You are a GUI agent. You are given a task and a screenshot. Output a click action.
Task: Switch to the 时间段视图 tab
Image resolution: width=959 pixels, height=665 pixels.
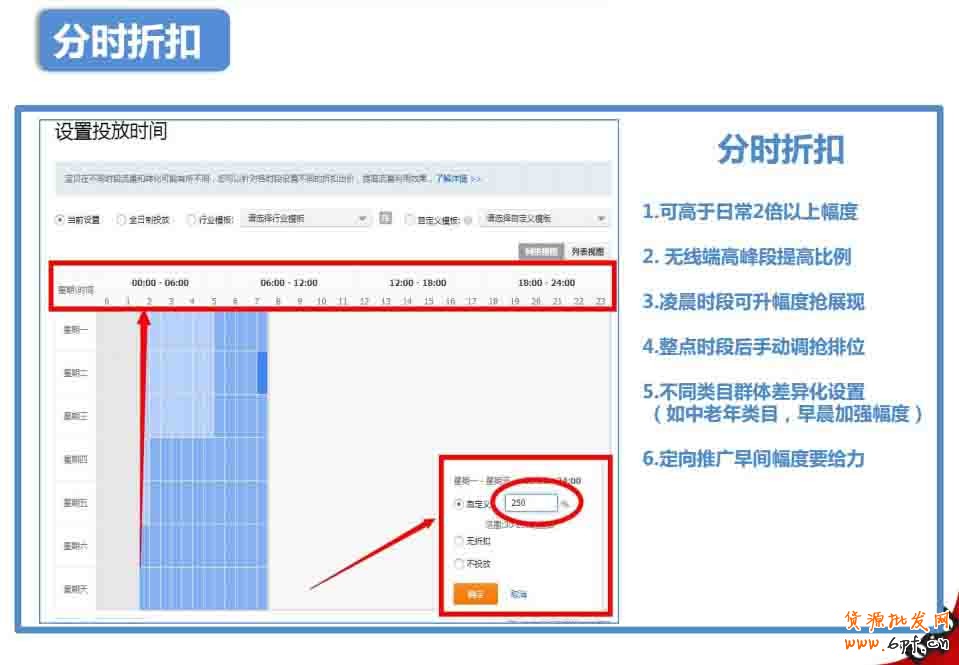(540, 252)
